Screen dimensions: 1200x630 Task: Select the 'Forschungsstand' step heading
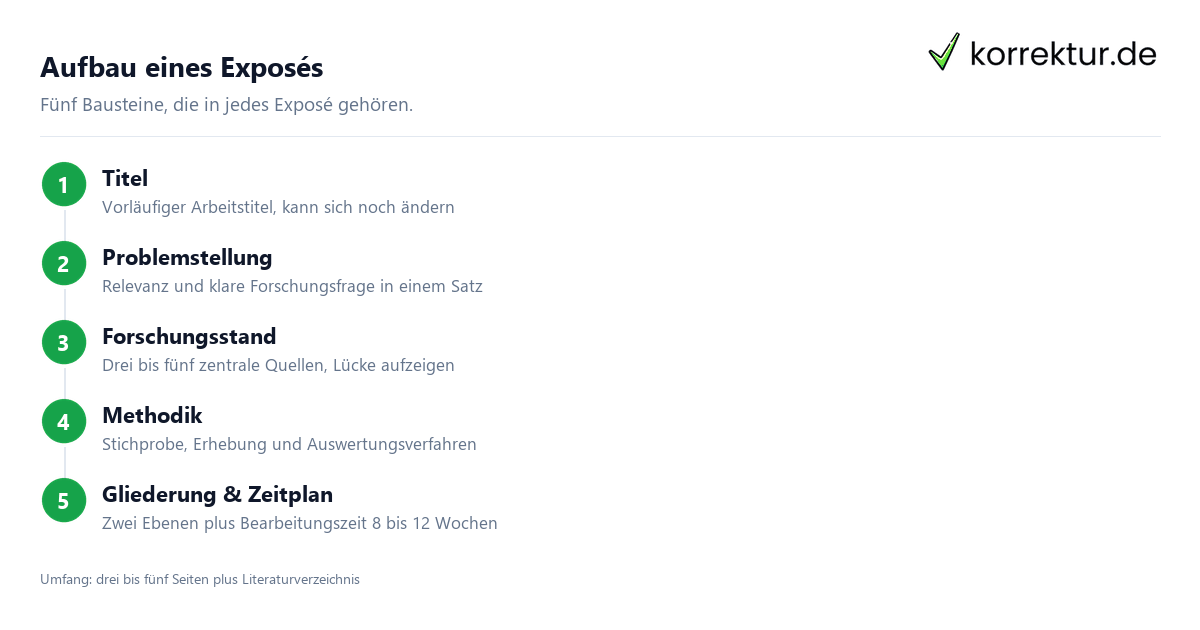[189, 337]
